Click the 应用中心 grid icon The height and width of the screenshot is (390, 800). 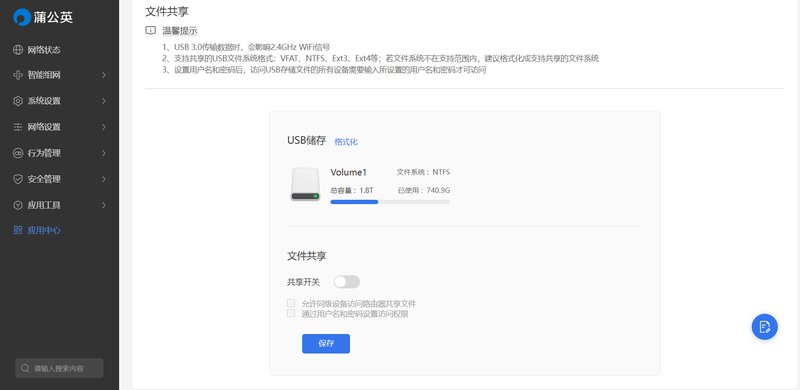click(18, 230)
